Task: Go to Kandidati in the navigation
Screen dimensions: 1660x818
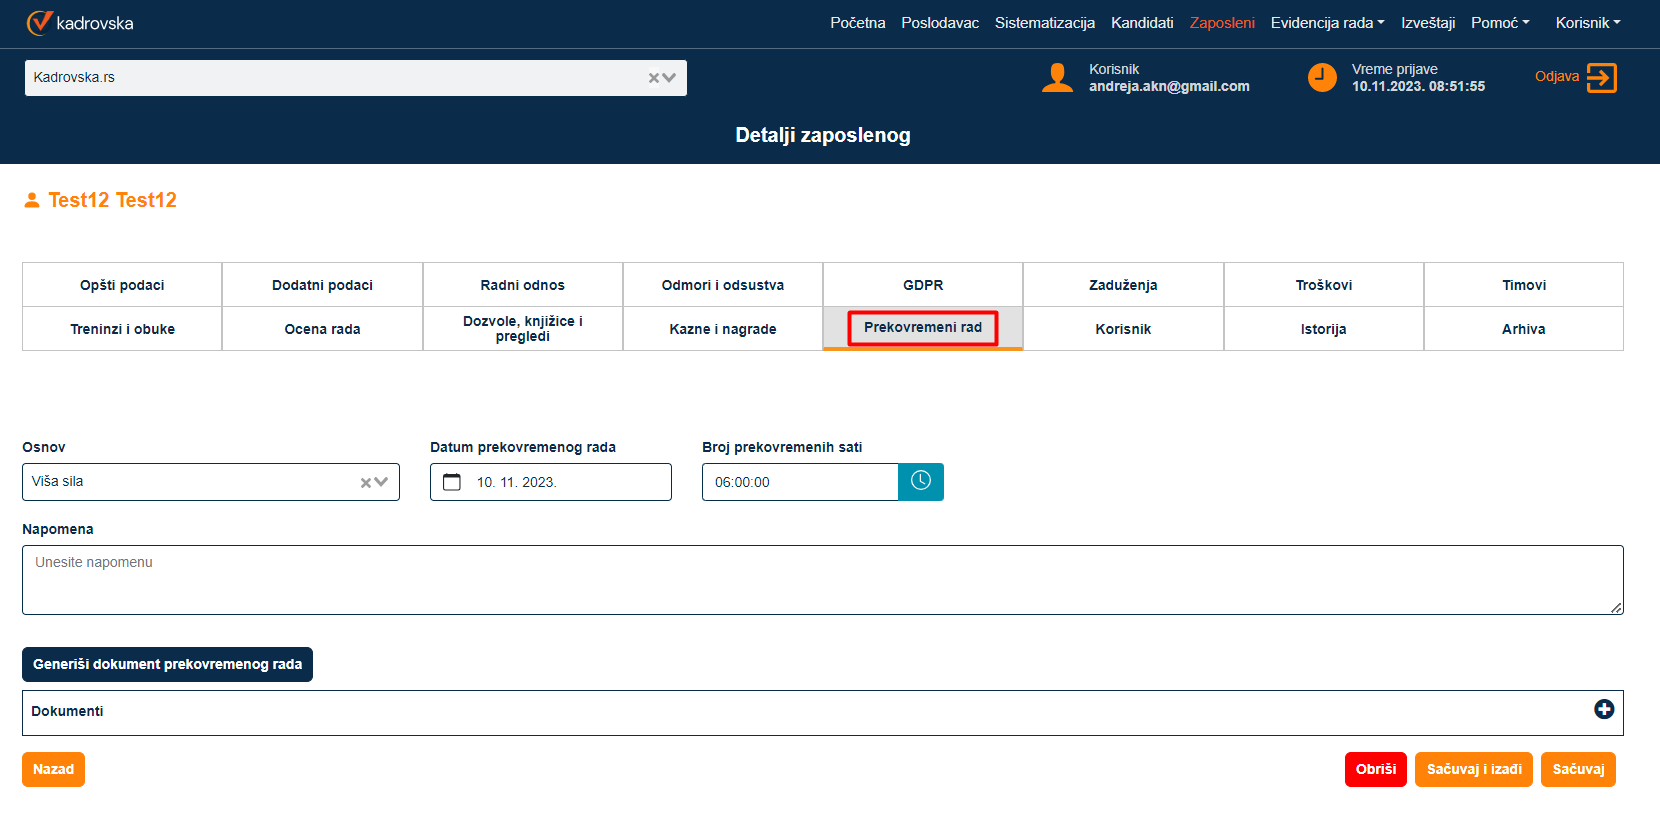Action: pos(1141,23)
